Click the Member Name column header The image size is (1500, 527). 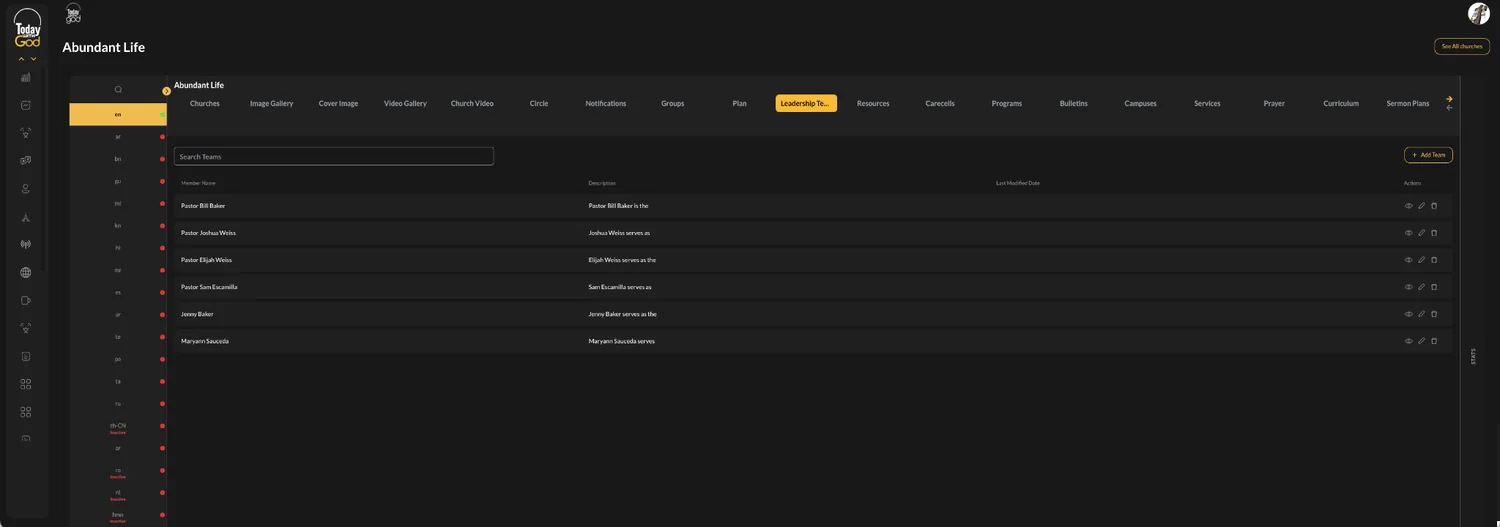(198, 183)
